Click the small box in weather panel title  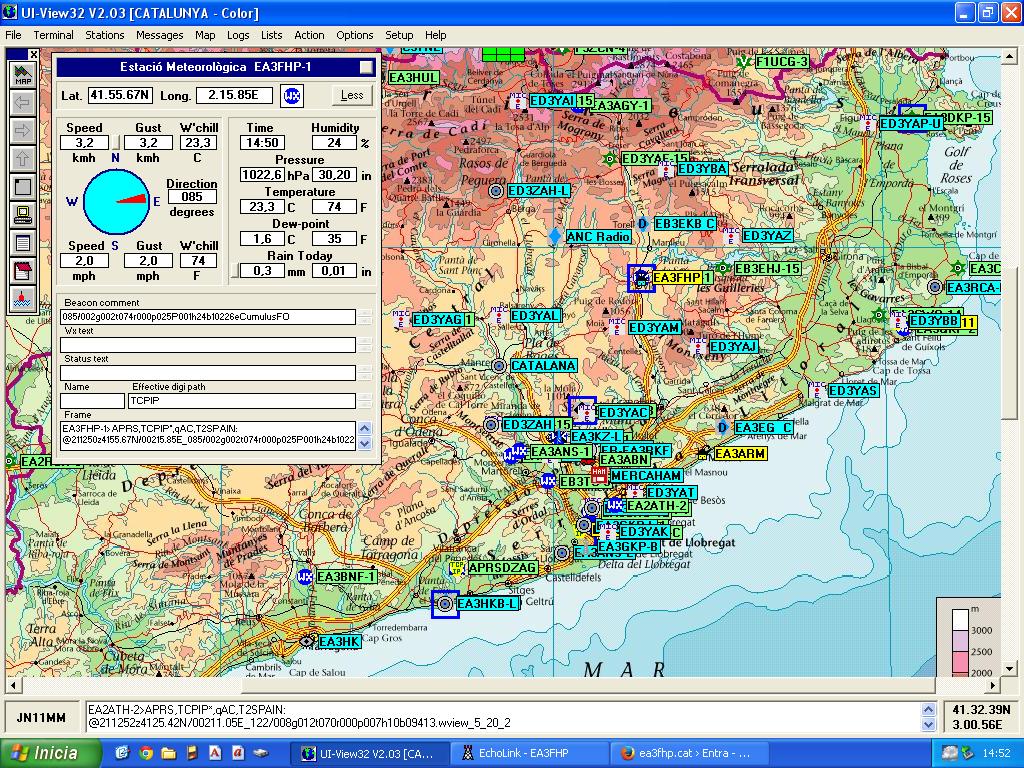coord(367,67)
